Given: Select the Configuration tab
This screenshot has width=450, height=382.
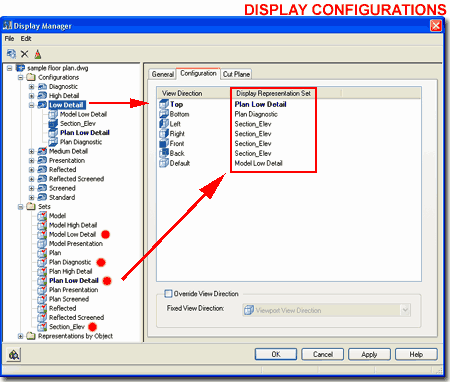Looking at the screenshot, I should (x=198, y=73).
